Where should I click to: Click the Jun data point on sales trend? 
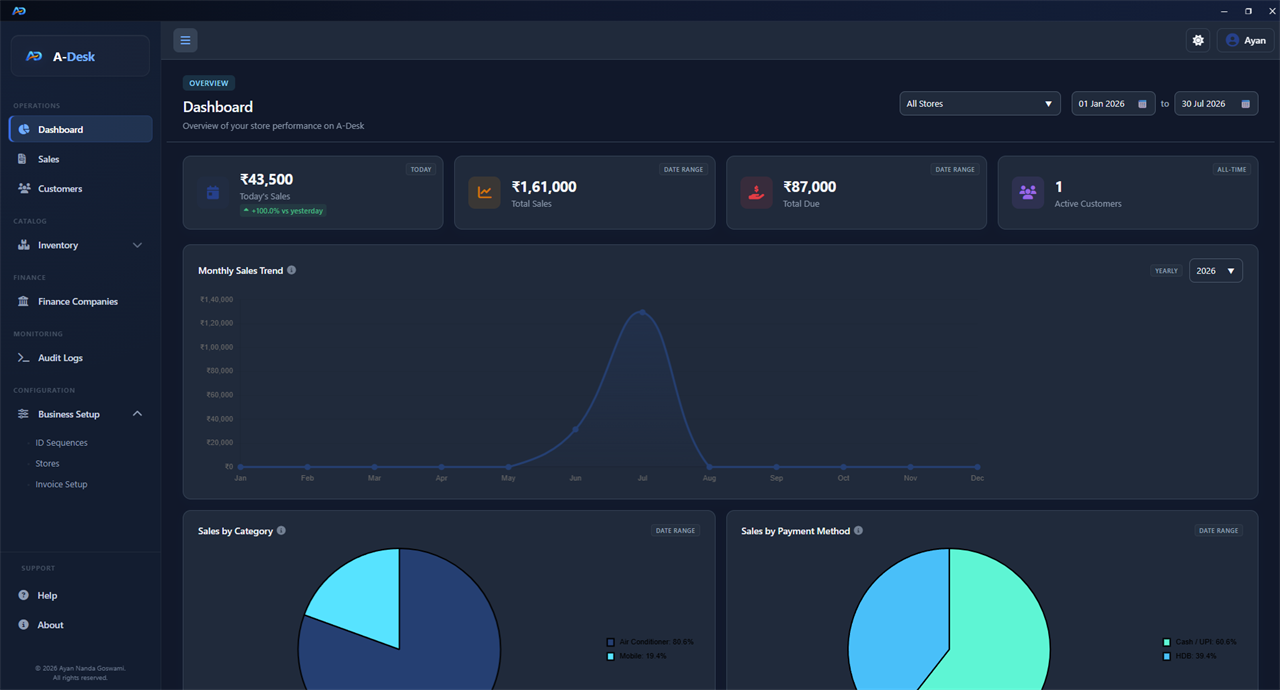pyautogui.click(x=575, y=429)
